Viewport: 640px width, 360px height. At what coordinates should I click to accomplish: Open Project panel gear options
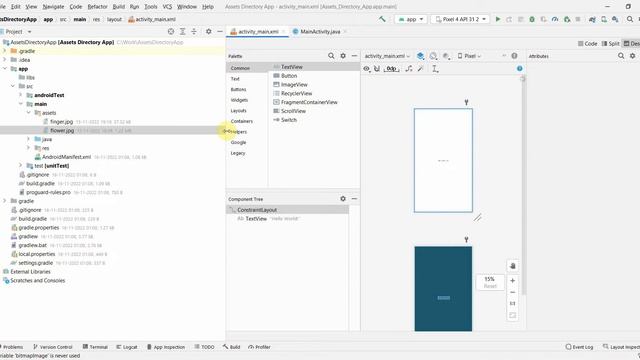click(209, 31)
